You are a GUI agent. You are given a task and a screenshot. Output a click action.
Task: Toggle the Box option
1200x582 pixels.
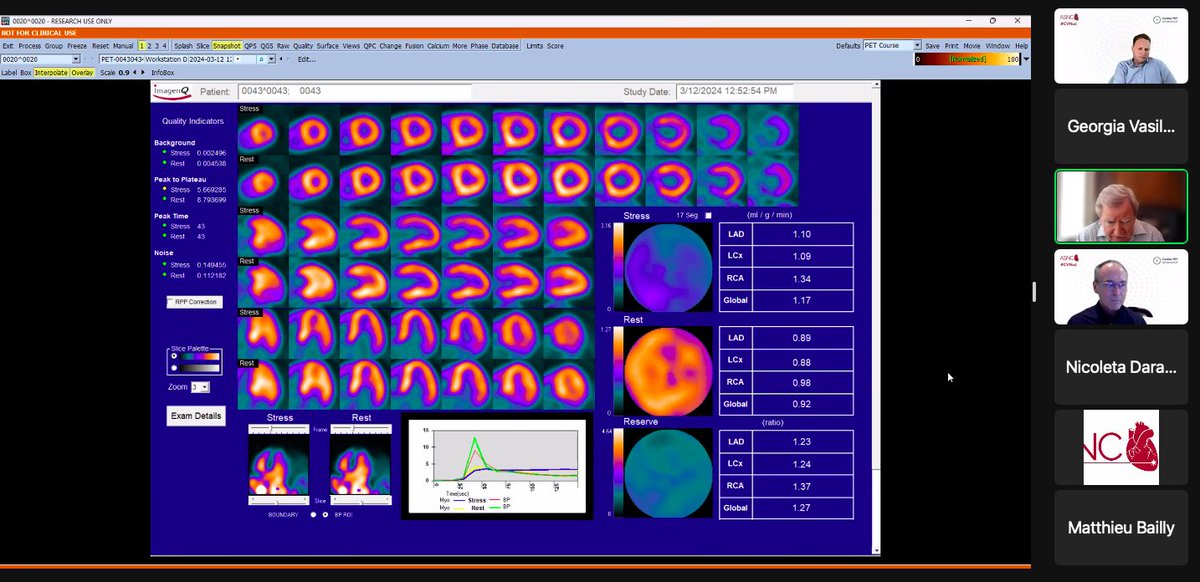point(26,72)
